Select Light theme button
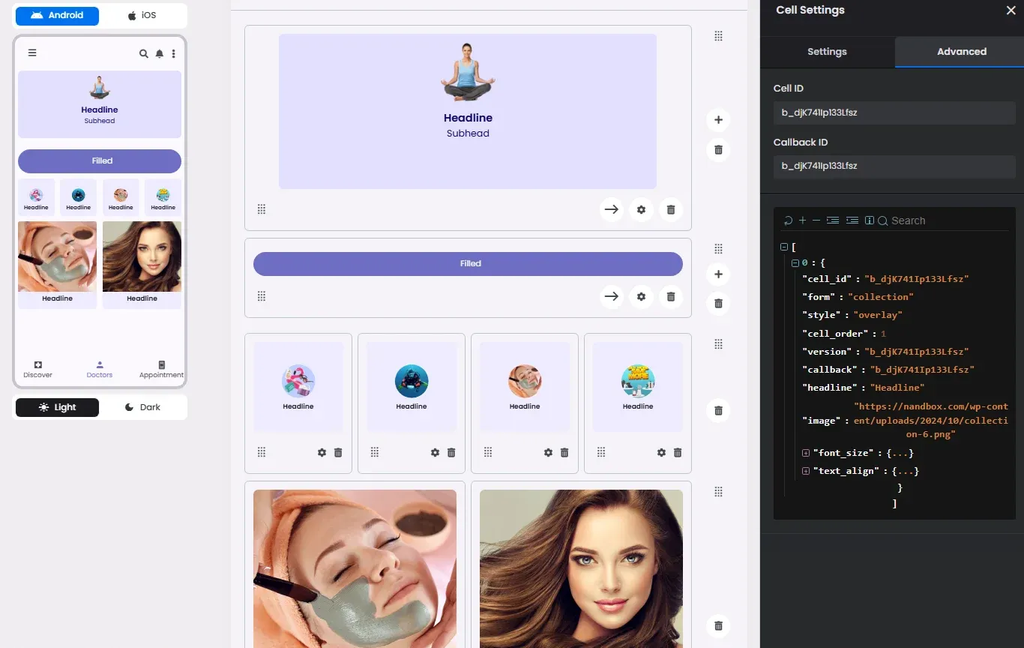Image resolution: width=1024 pixels, height=648 pixels. pos(57,407)
